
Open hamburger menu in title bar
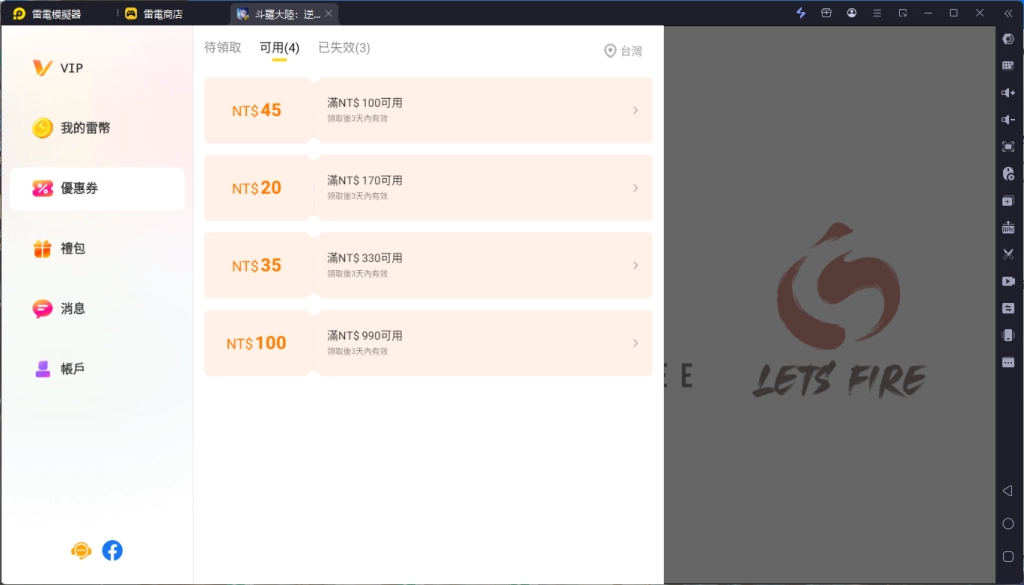point(877,12)
